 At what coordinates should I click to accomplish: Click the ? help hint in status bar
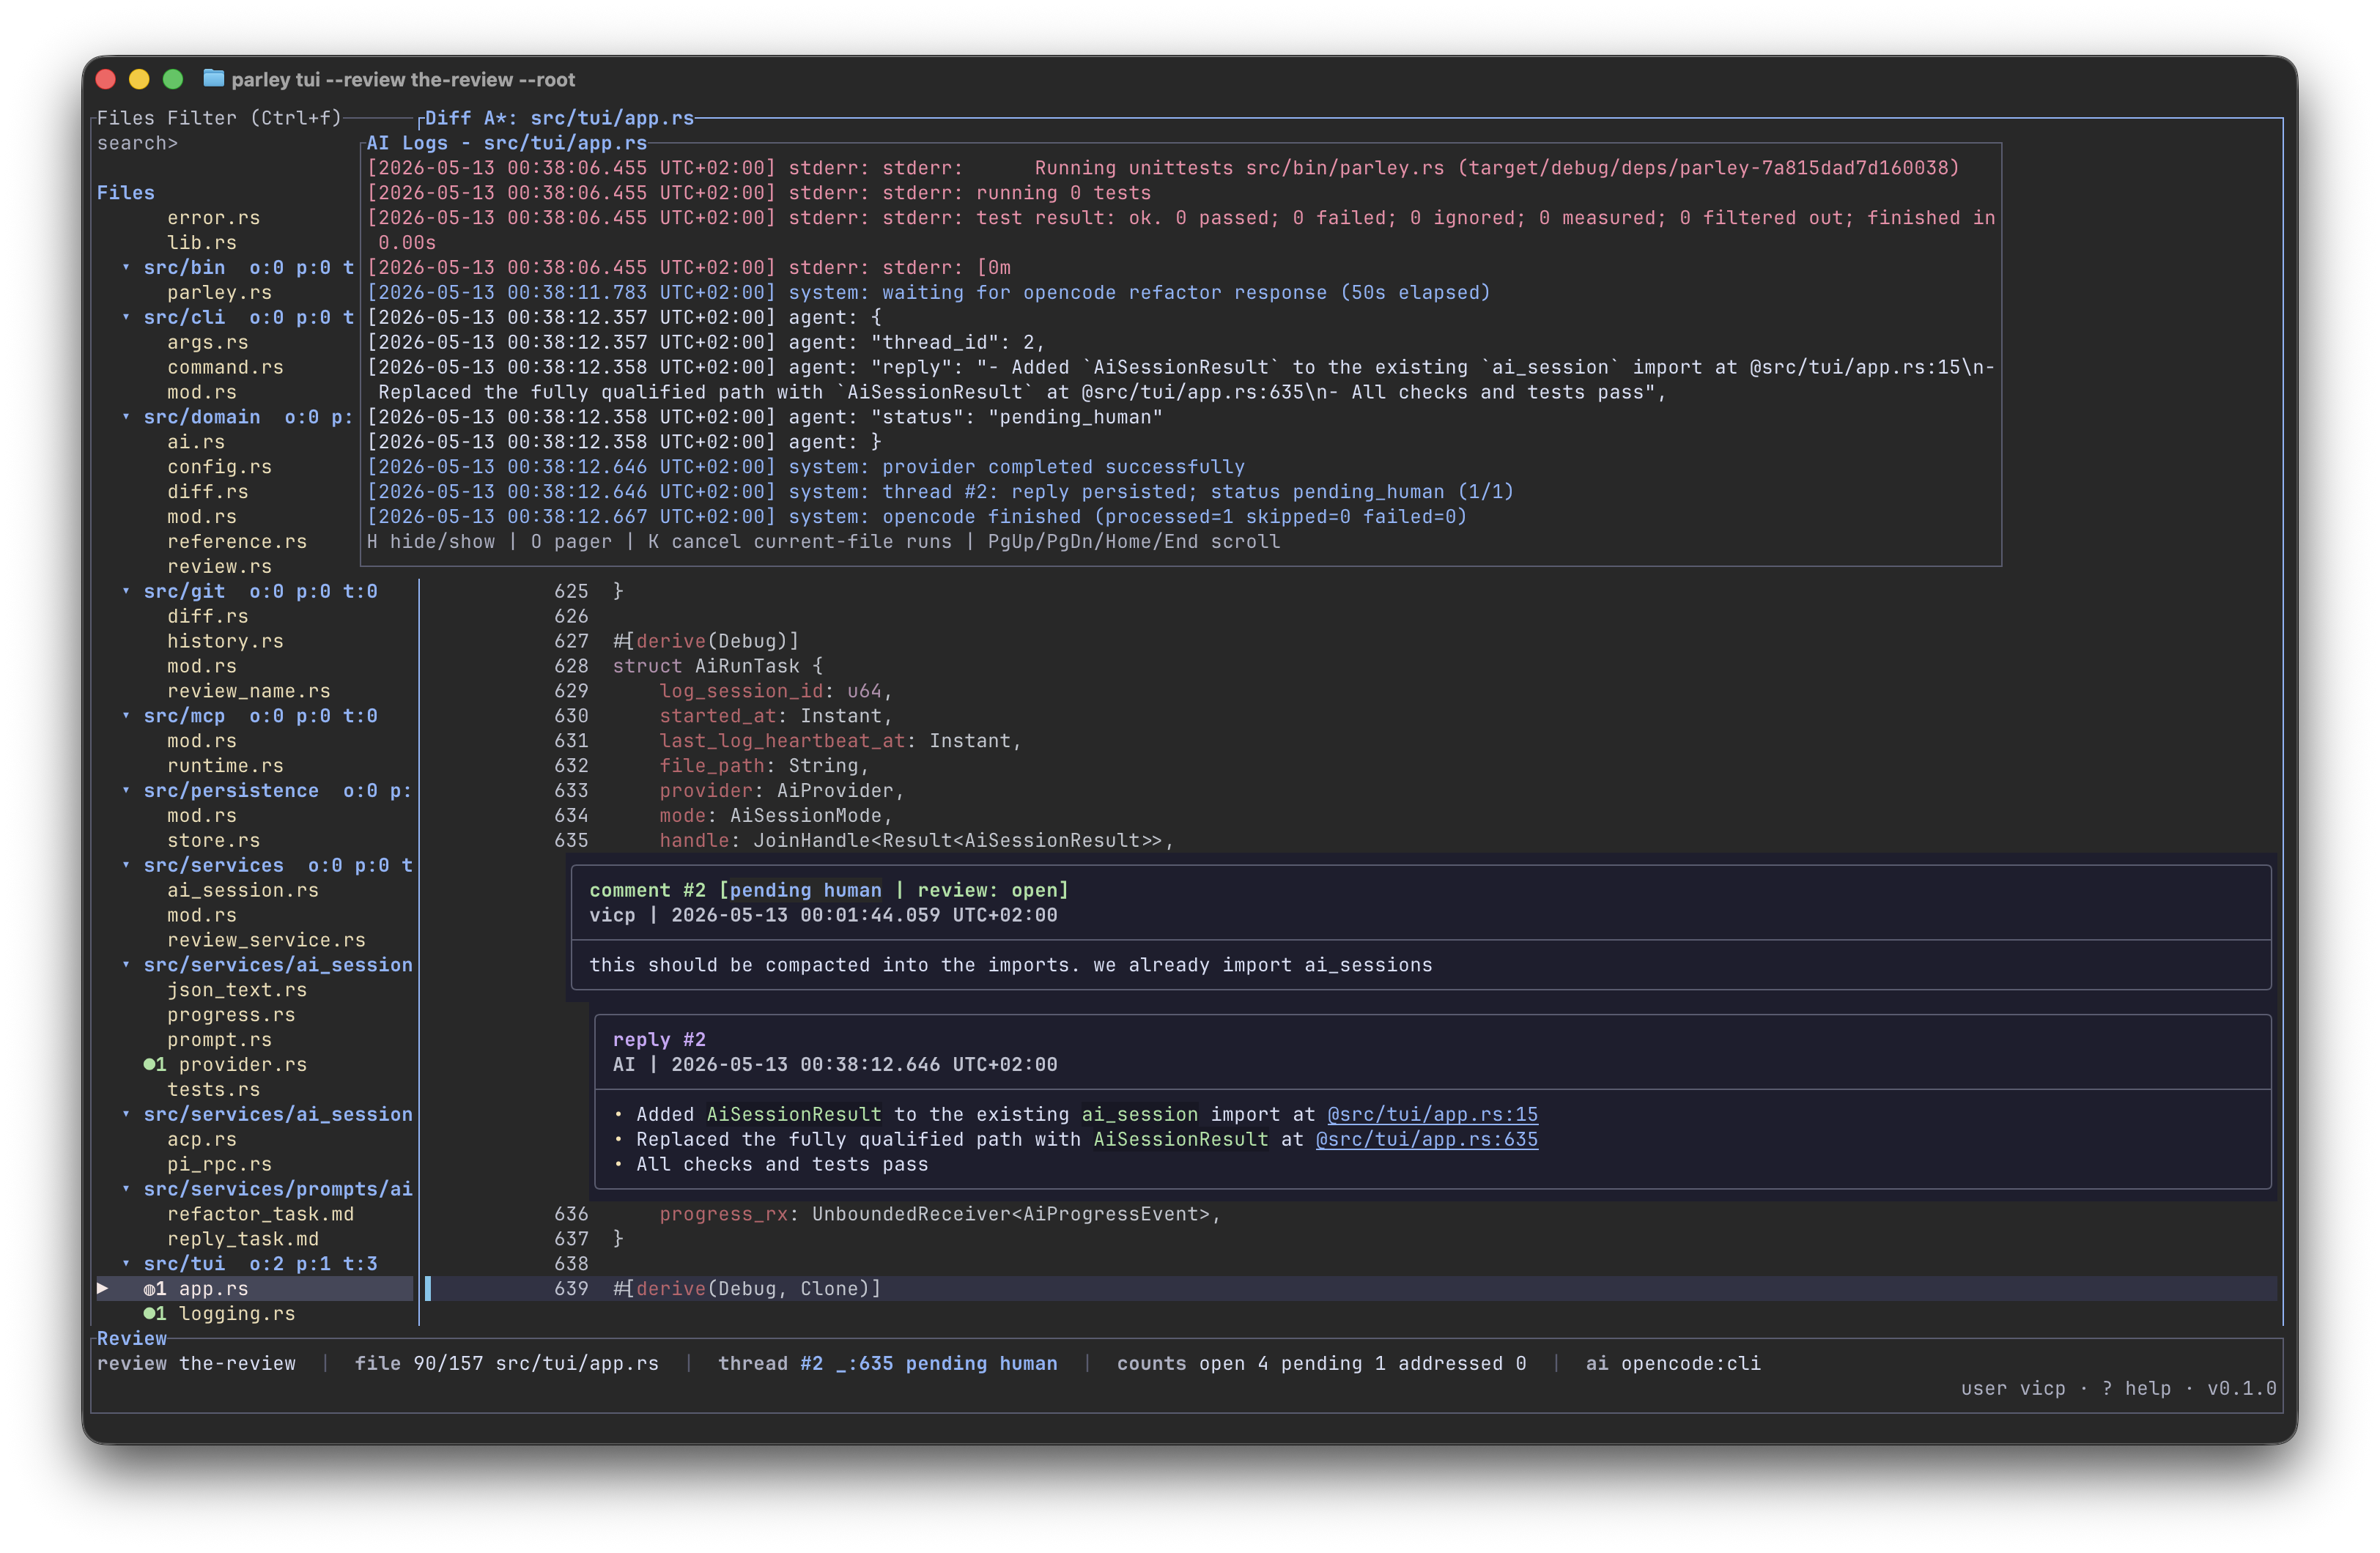2136,1388
